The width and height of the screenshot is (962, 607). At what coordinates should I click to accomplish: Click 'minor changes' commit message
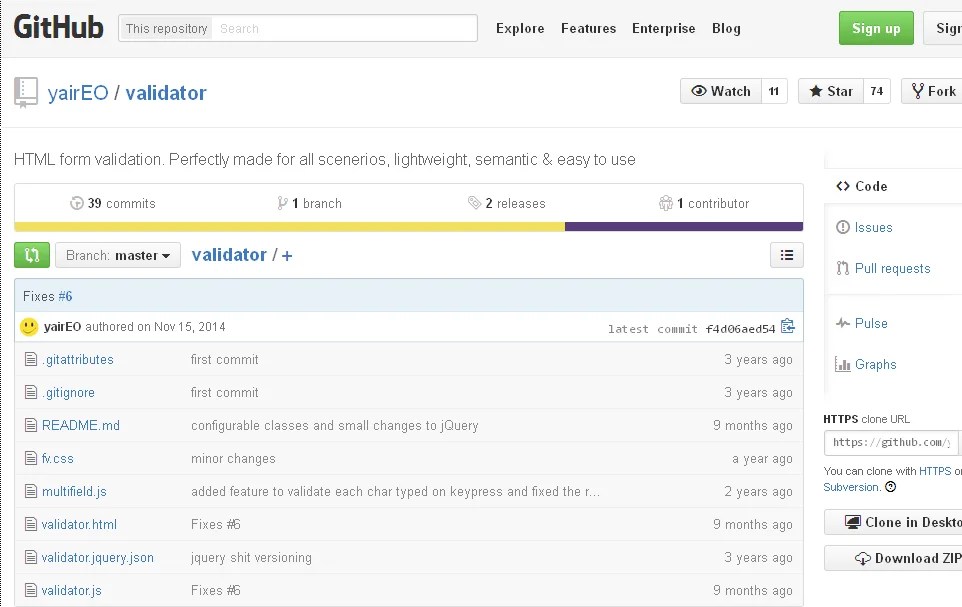pos(233,458)
